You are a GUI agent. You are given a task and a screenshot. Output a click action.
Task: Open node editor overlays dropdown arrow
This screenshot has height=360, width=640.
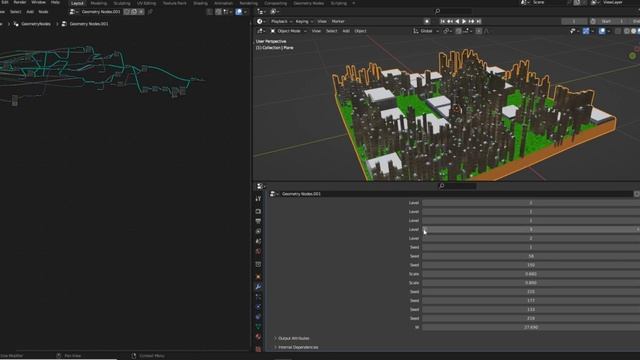tap(245, 12)
